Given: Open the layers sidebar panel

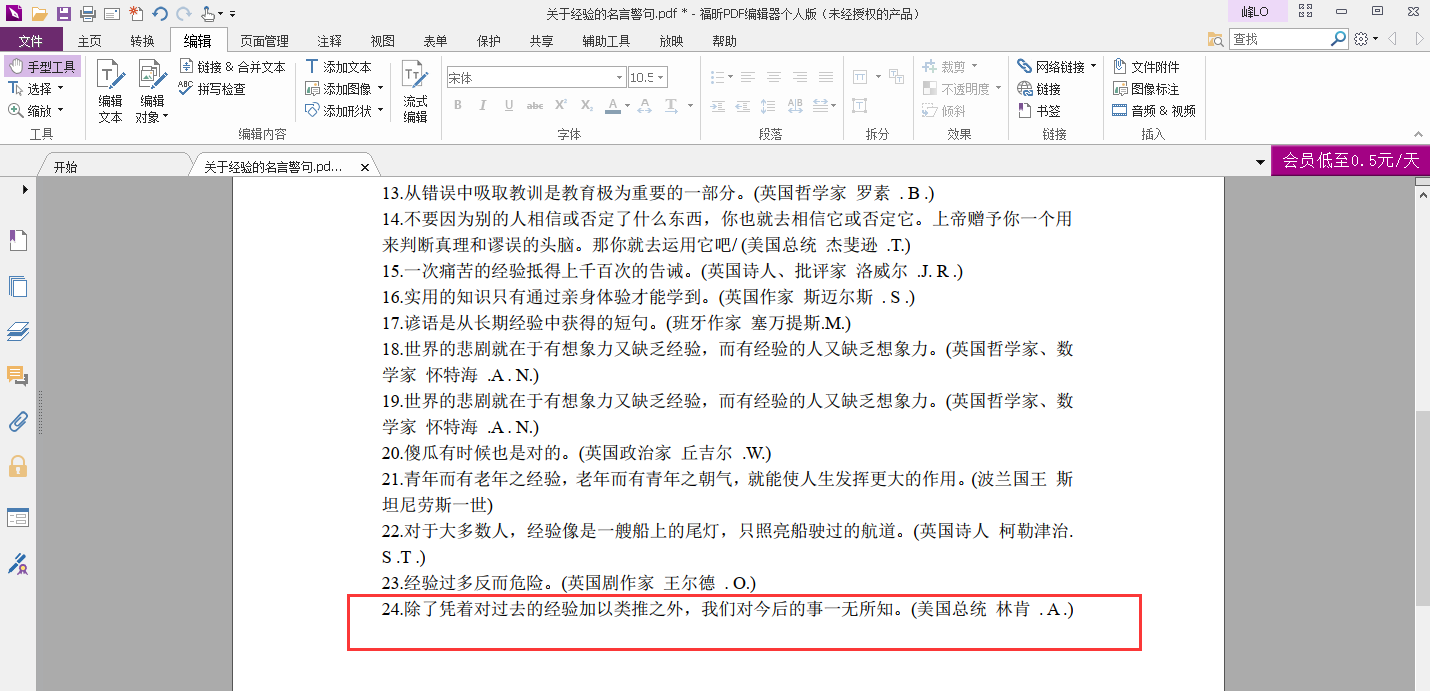Looking at the screenshot, I should coord(18,331).
